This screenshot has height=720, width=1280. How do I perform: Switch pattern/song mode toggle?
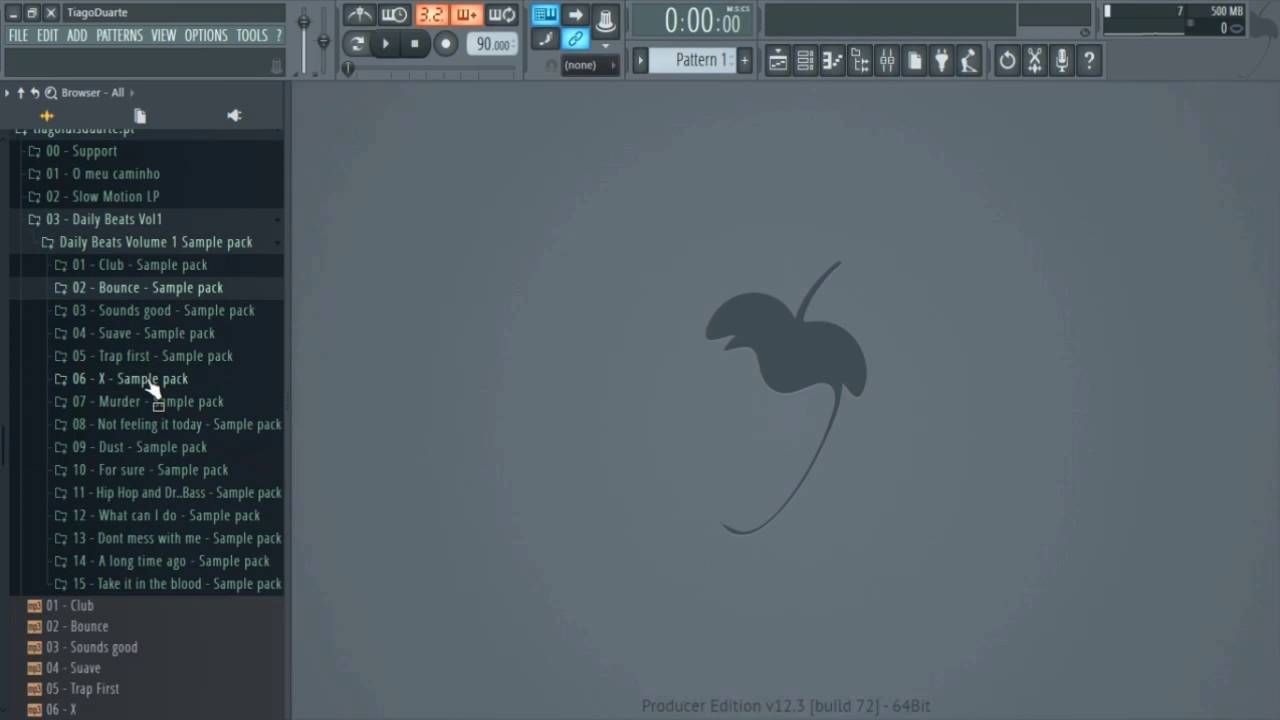[357, 43]
